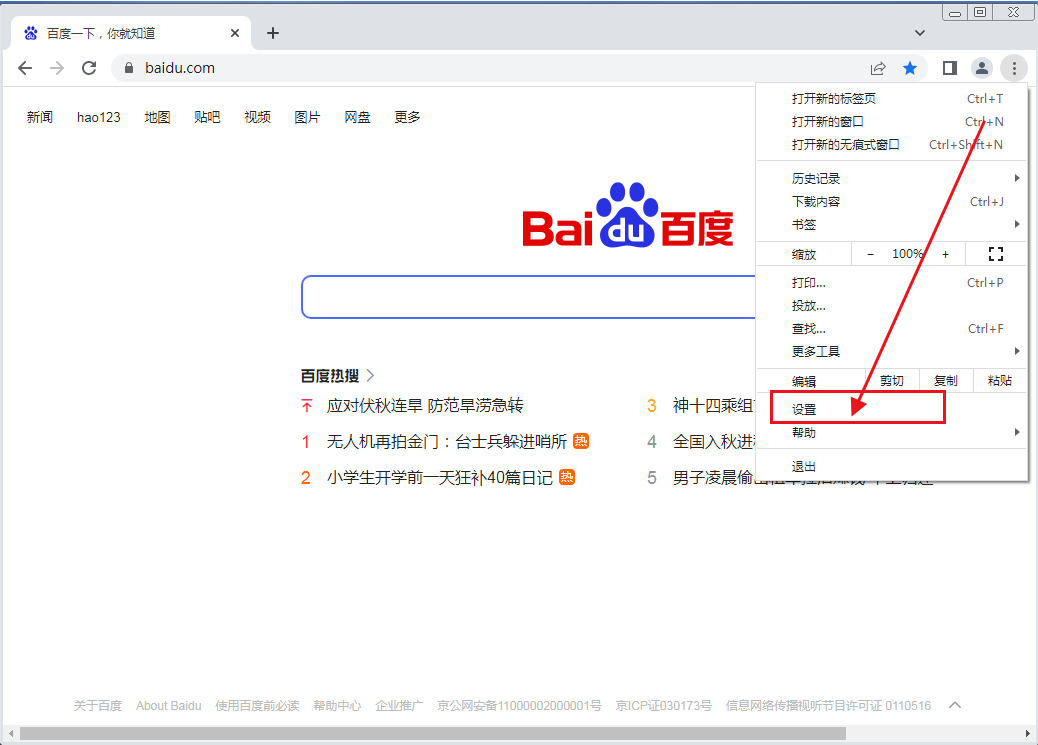Viewport: 1038px width, 745px height.
Task: Expand the 书签 submenu arrow
Action: (x=1017, y=224)
